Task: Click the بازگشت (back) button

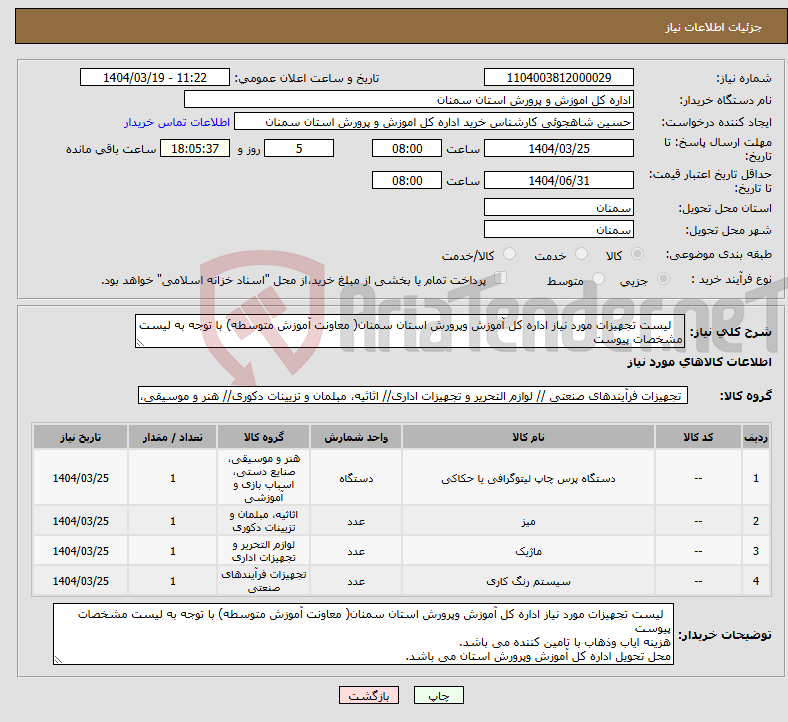Action: (368, 695)
